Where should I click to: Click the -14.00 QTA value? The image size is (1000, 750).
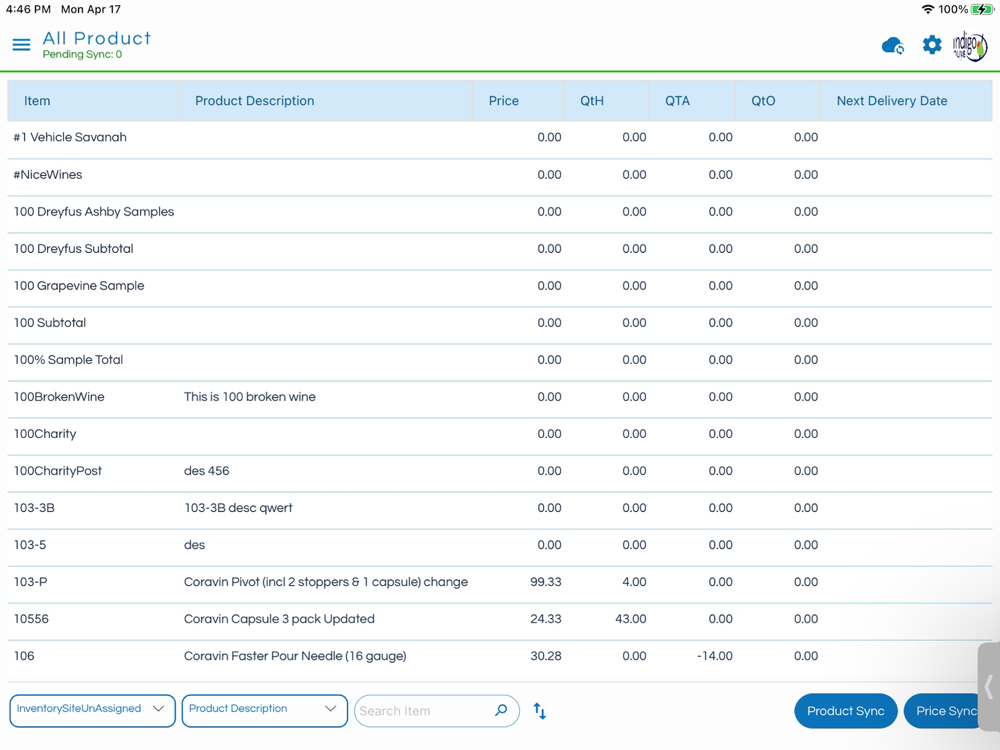715,656
